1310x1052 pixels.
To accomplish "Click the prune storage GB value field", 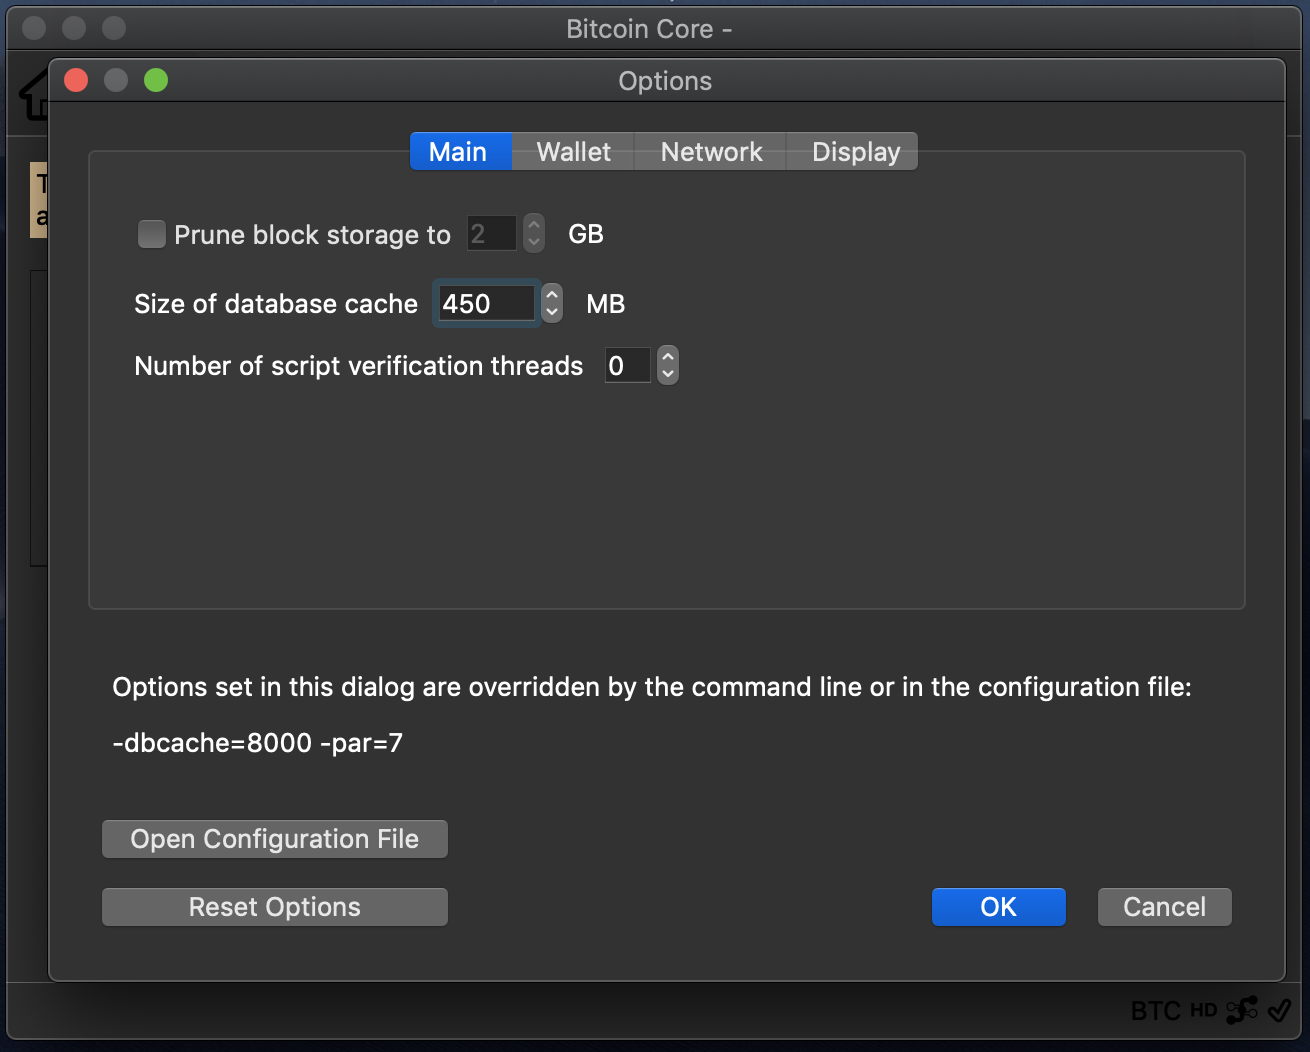I will point(492,233).
